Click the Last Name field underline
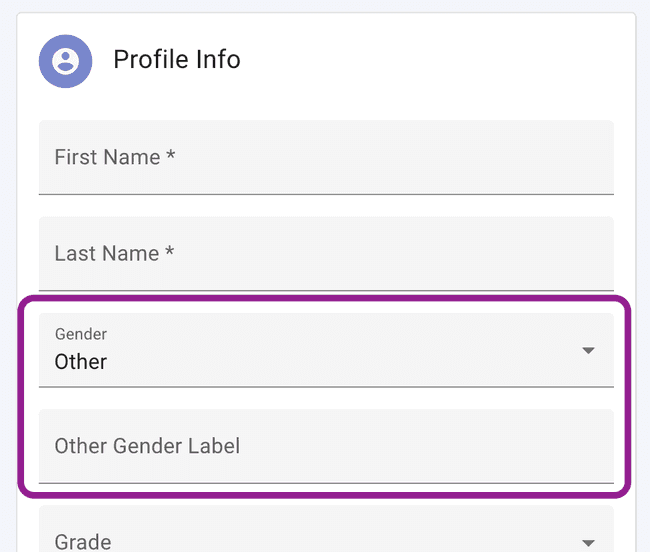Image resolution: width=650 pixels, height=552 pixels. [x=325, y=290]
